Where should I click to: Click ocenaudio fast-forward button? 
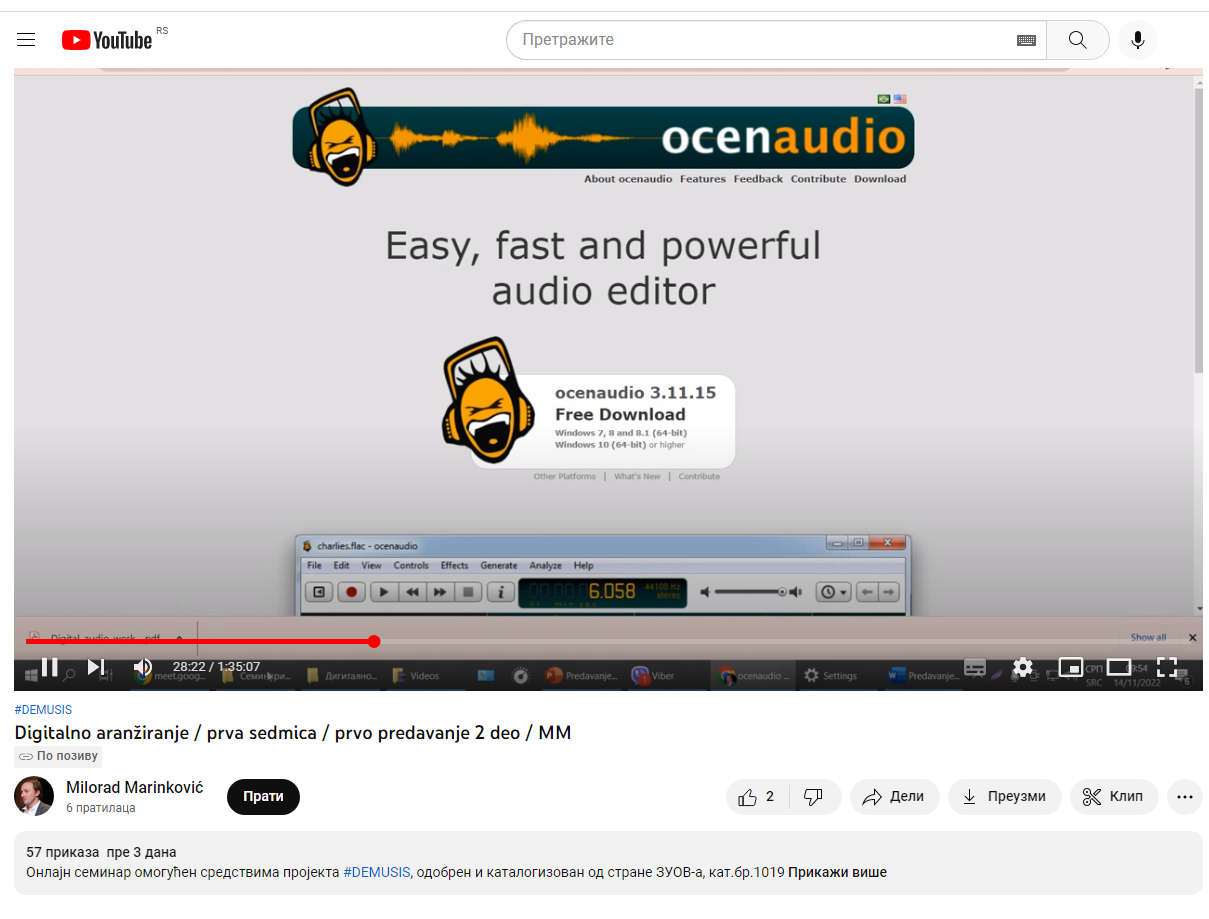(440, 592)
